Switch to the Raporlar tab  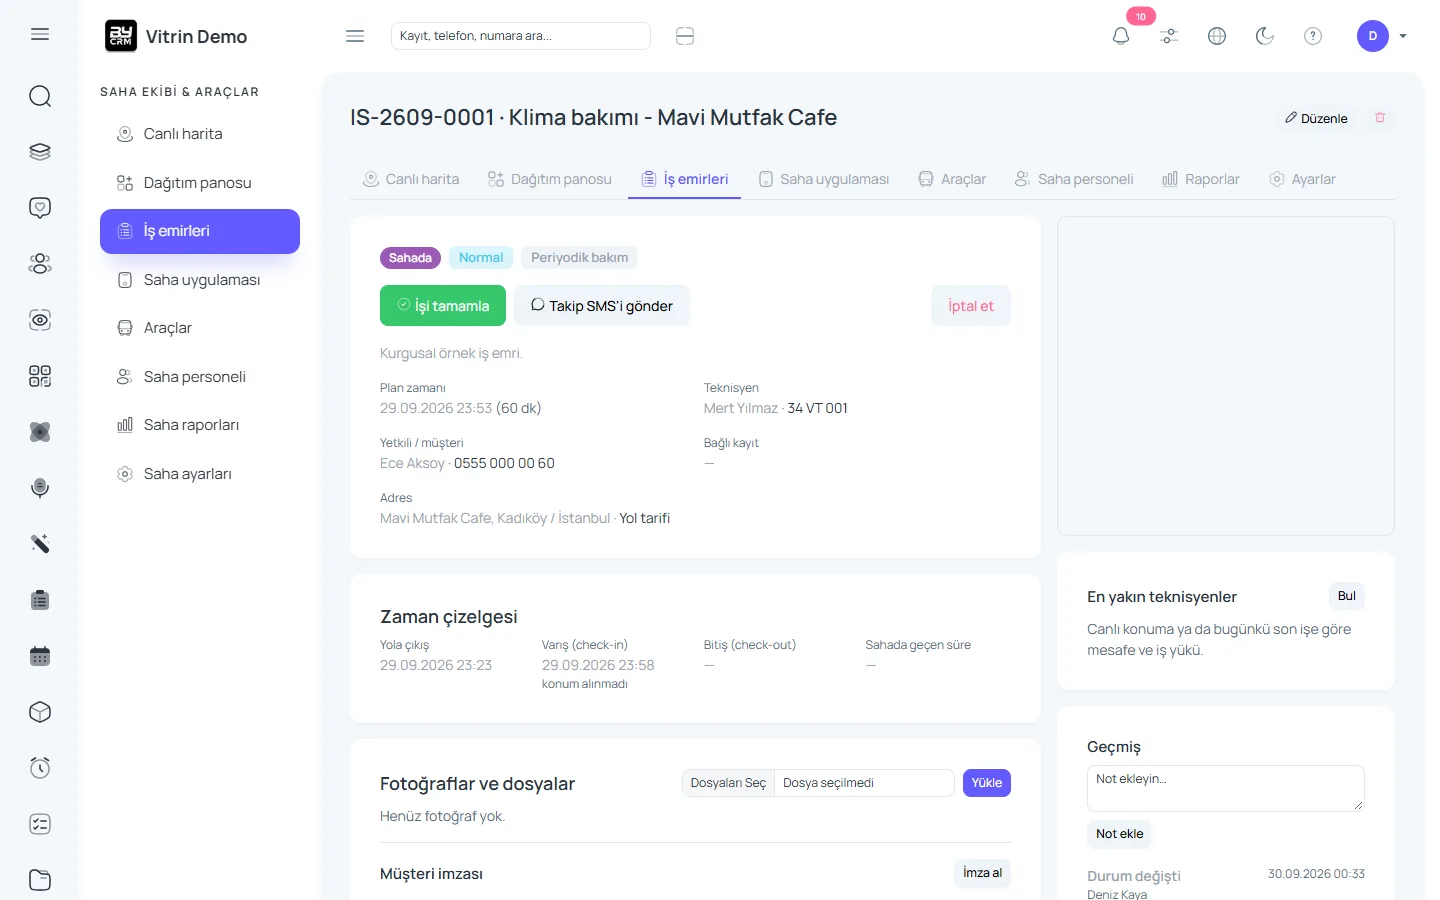point(1201,179)
